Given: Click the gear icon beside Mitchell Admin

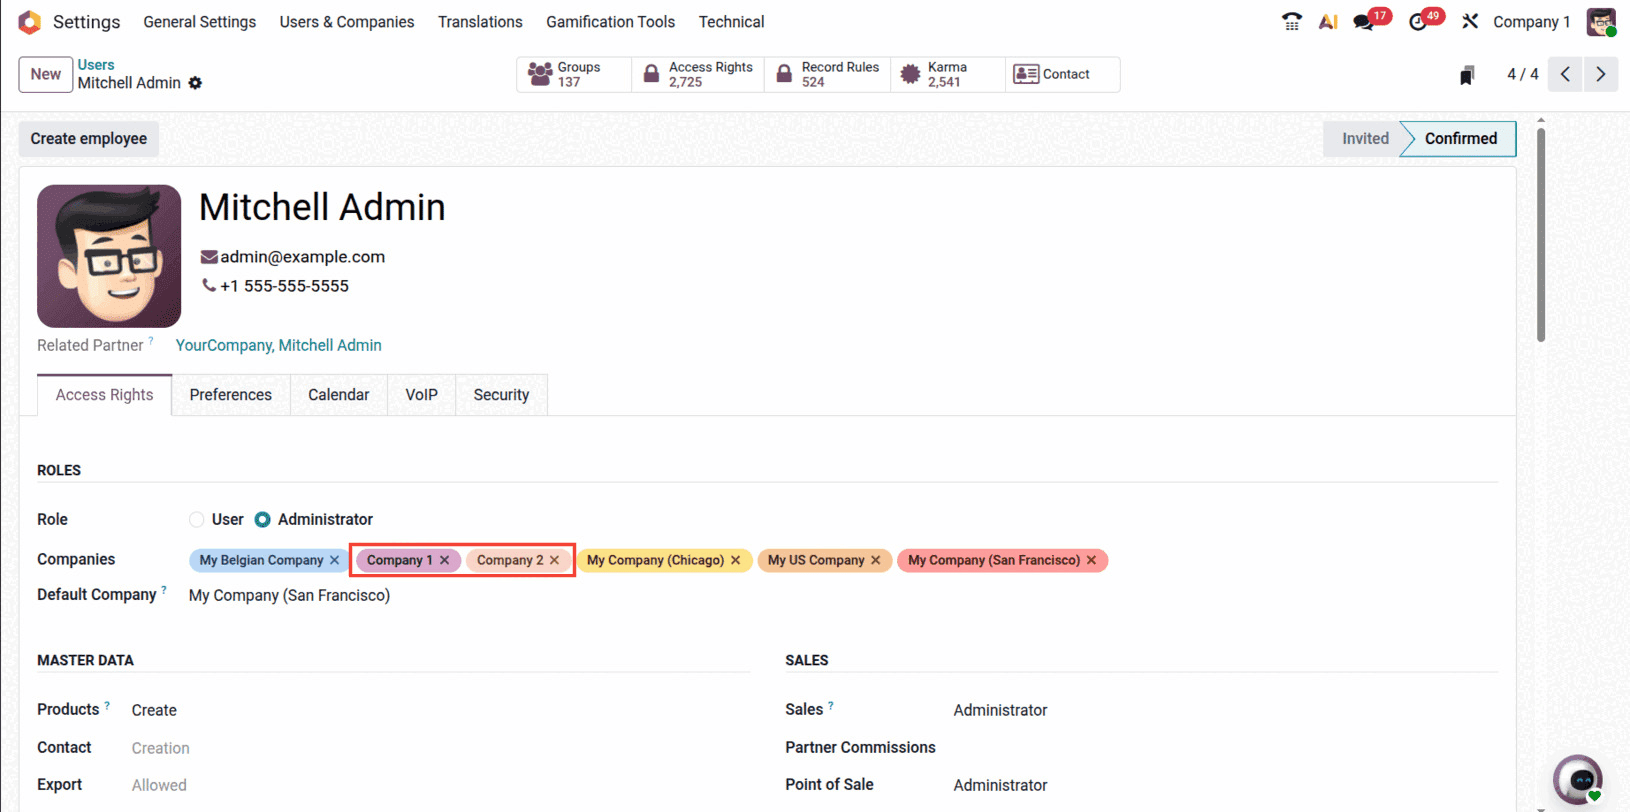Looking at the screenshot, I should click(196, 83).
